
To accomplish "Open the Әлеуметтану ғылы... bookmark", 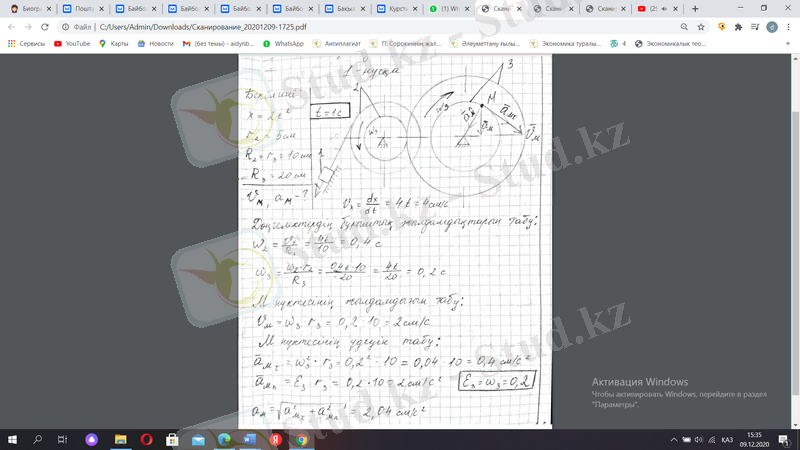I will point(485,44).
